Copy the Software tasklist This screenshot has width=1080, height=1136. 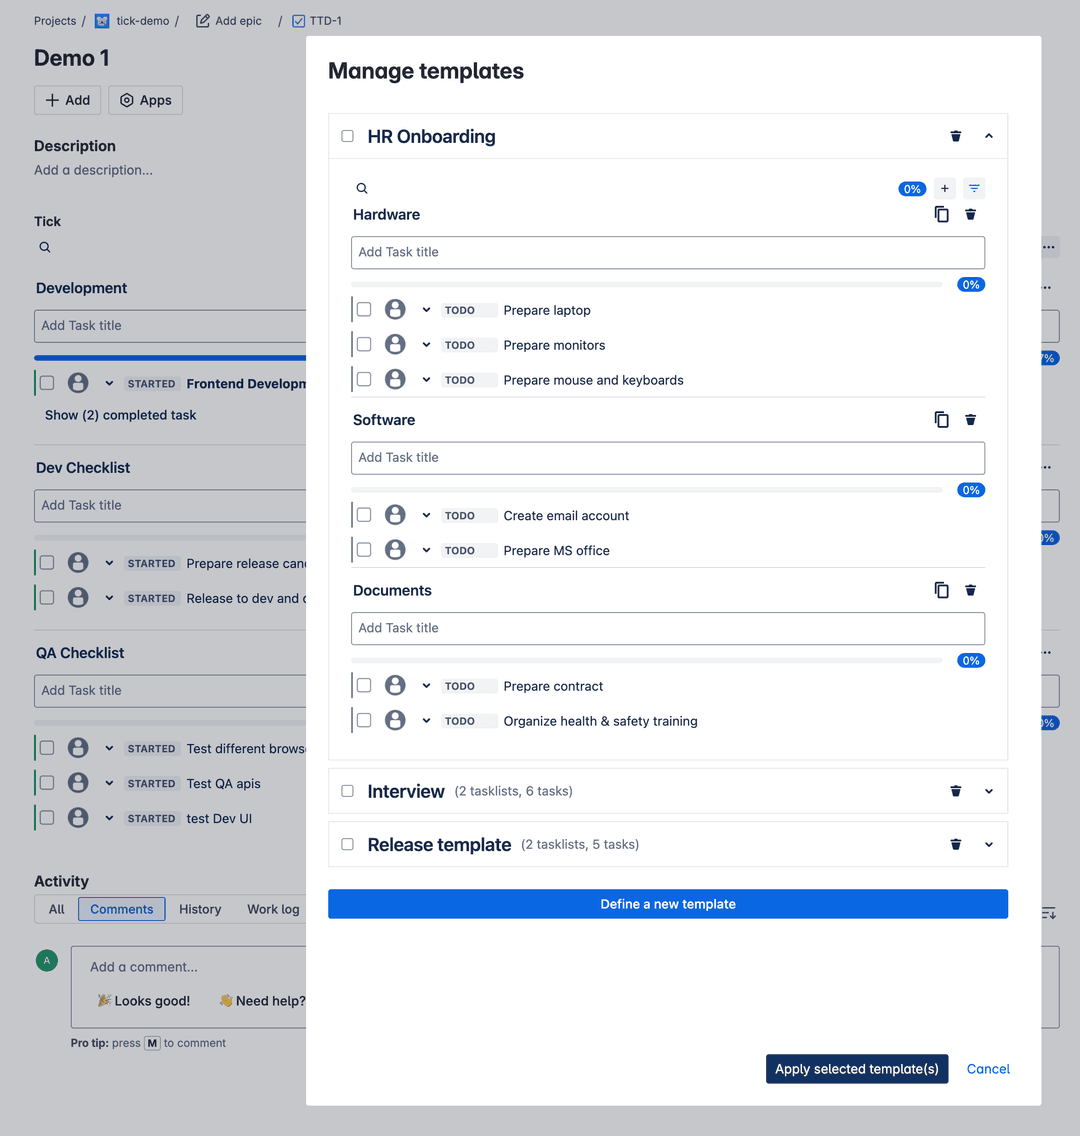coord(941,419)
